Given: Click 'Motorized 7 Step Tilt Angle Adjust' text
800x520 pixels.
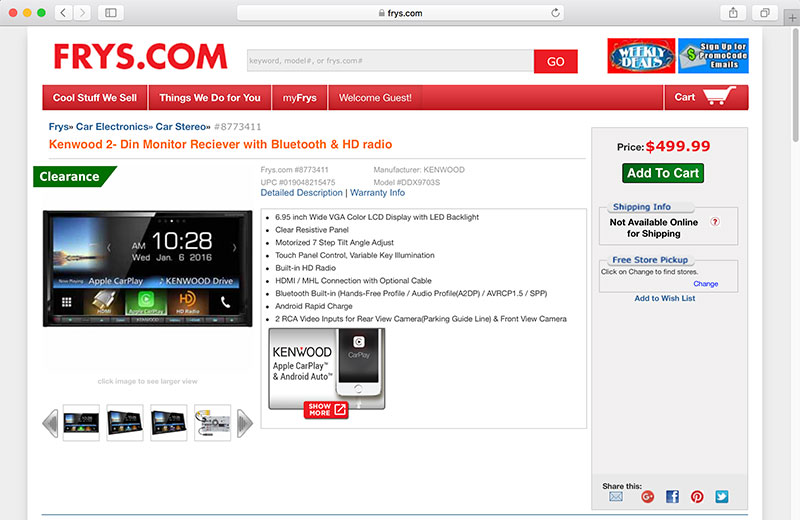Looking at the screenshot, I should pos(334,242).
